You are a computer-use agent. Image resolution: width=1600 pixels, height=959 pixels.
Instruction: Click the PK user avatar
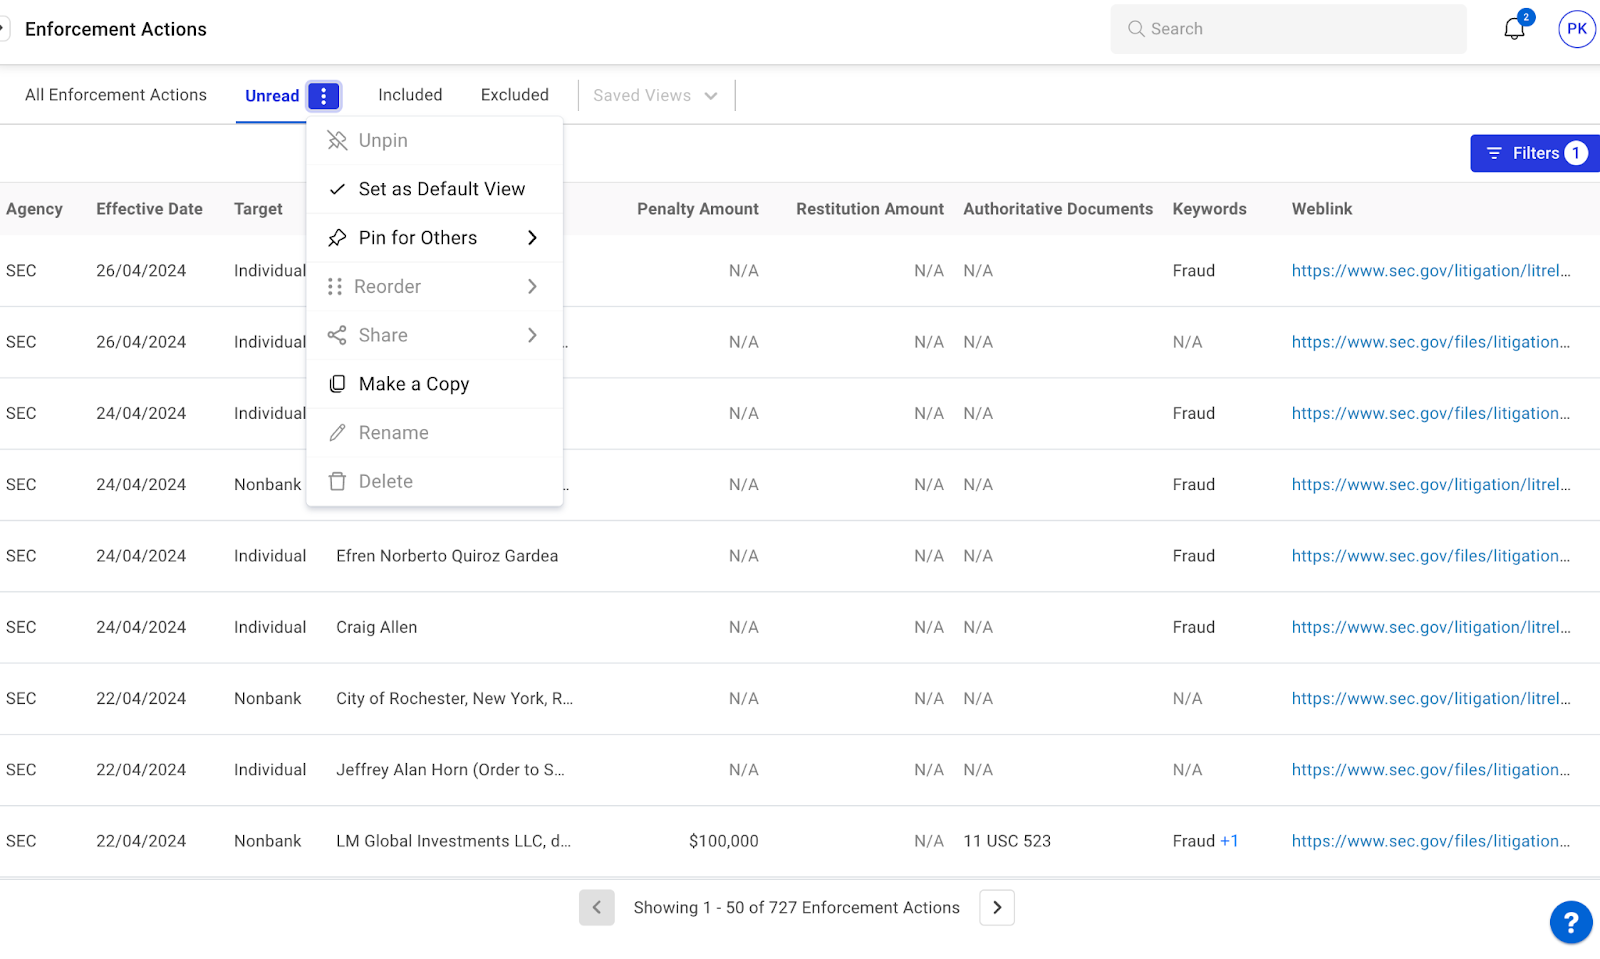click(x=1576, y=29)
